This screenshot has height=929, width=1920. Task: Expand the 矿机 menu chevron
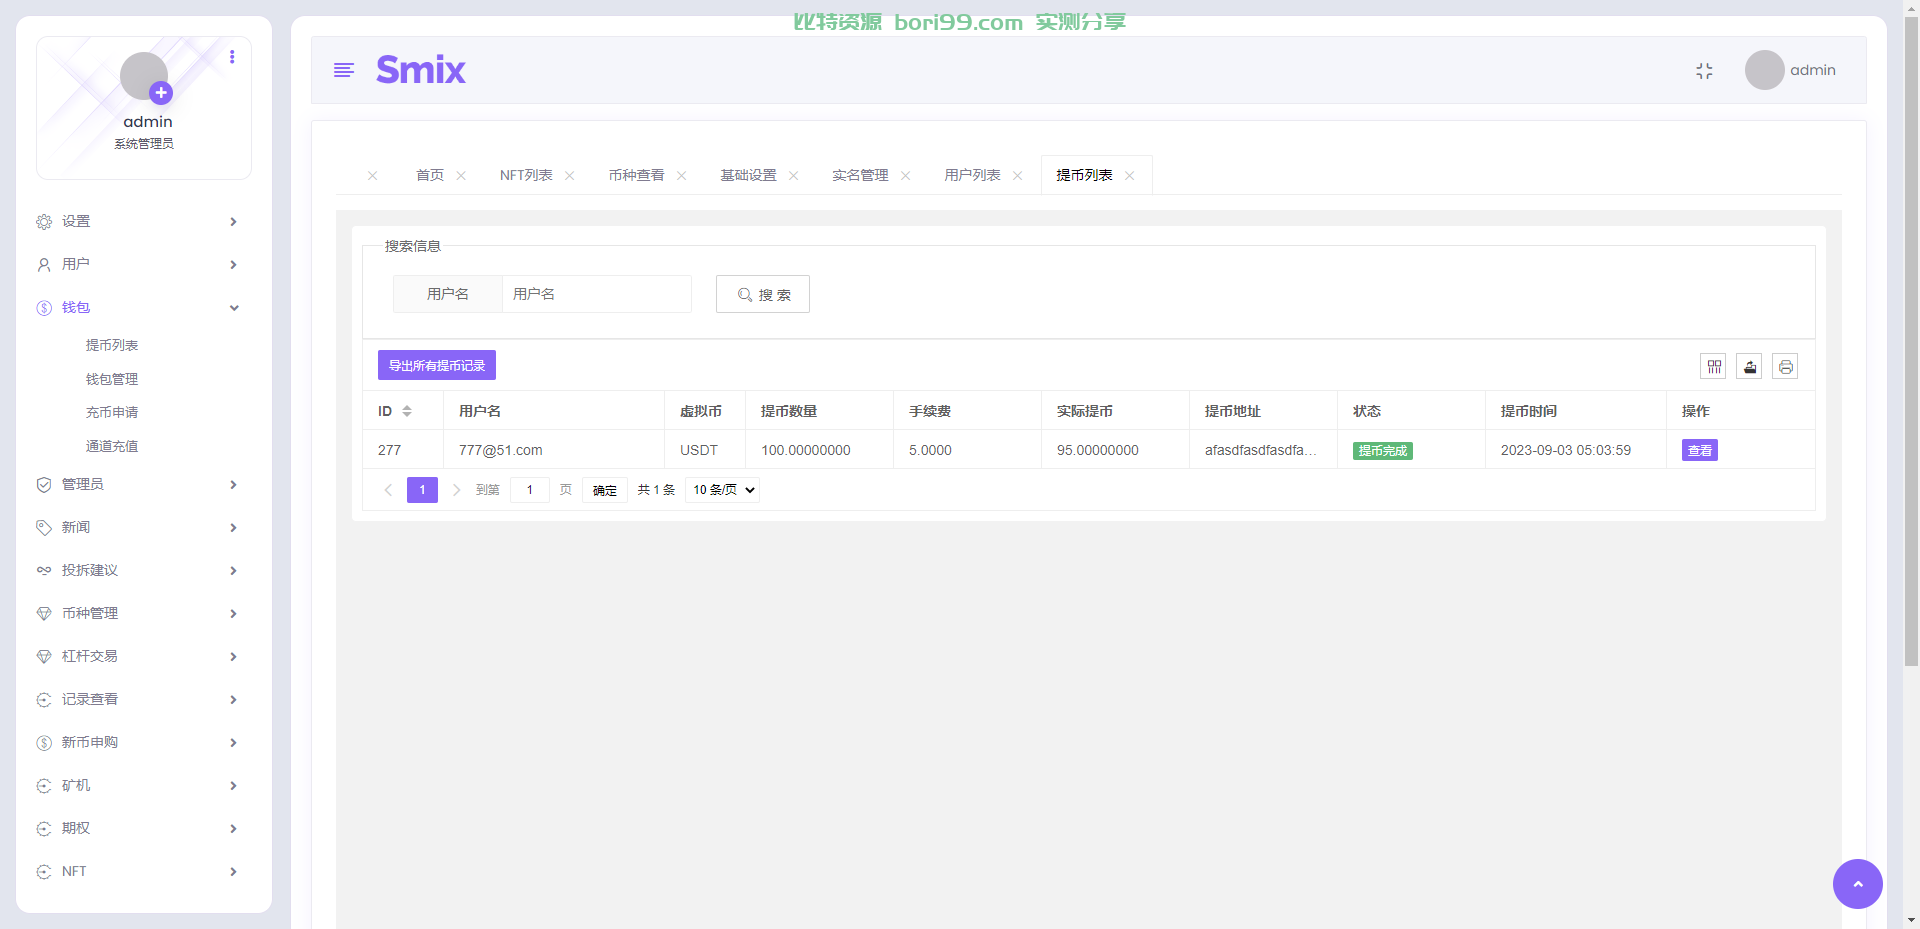click(233, 786)
